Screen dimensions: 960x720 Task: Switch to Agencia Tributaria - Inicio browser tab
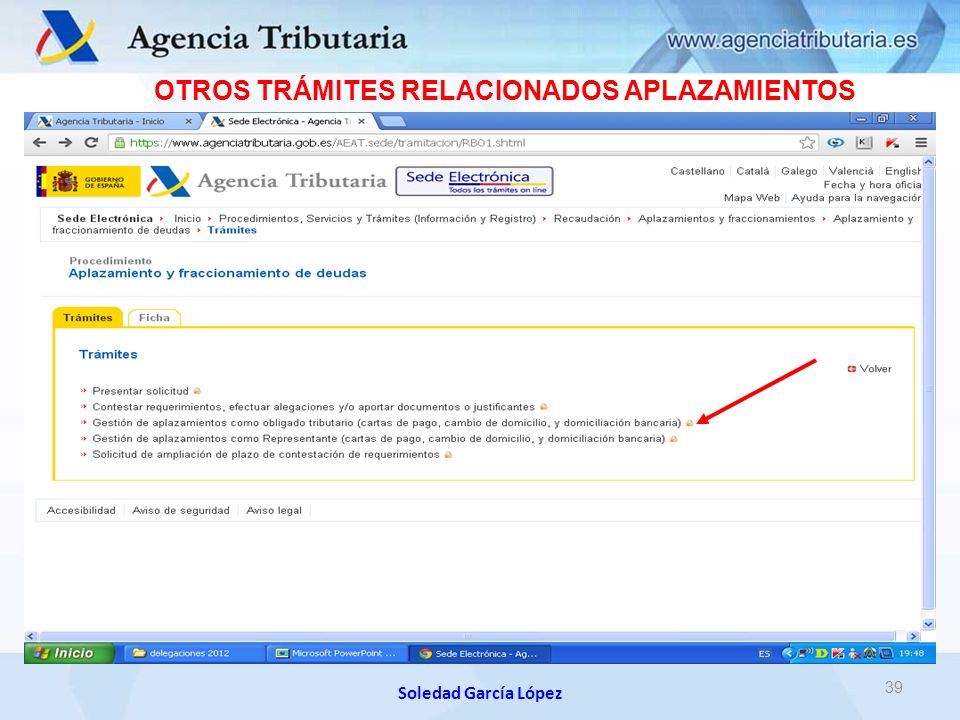click(114, 121)
